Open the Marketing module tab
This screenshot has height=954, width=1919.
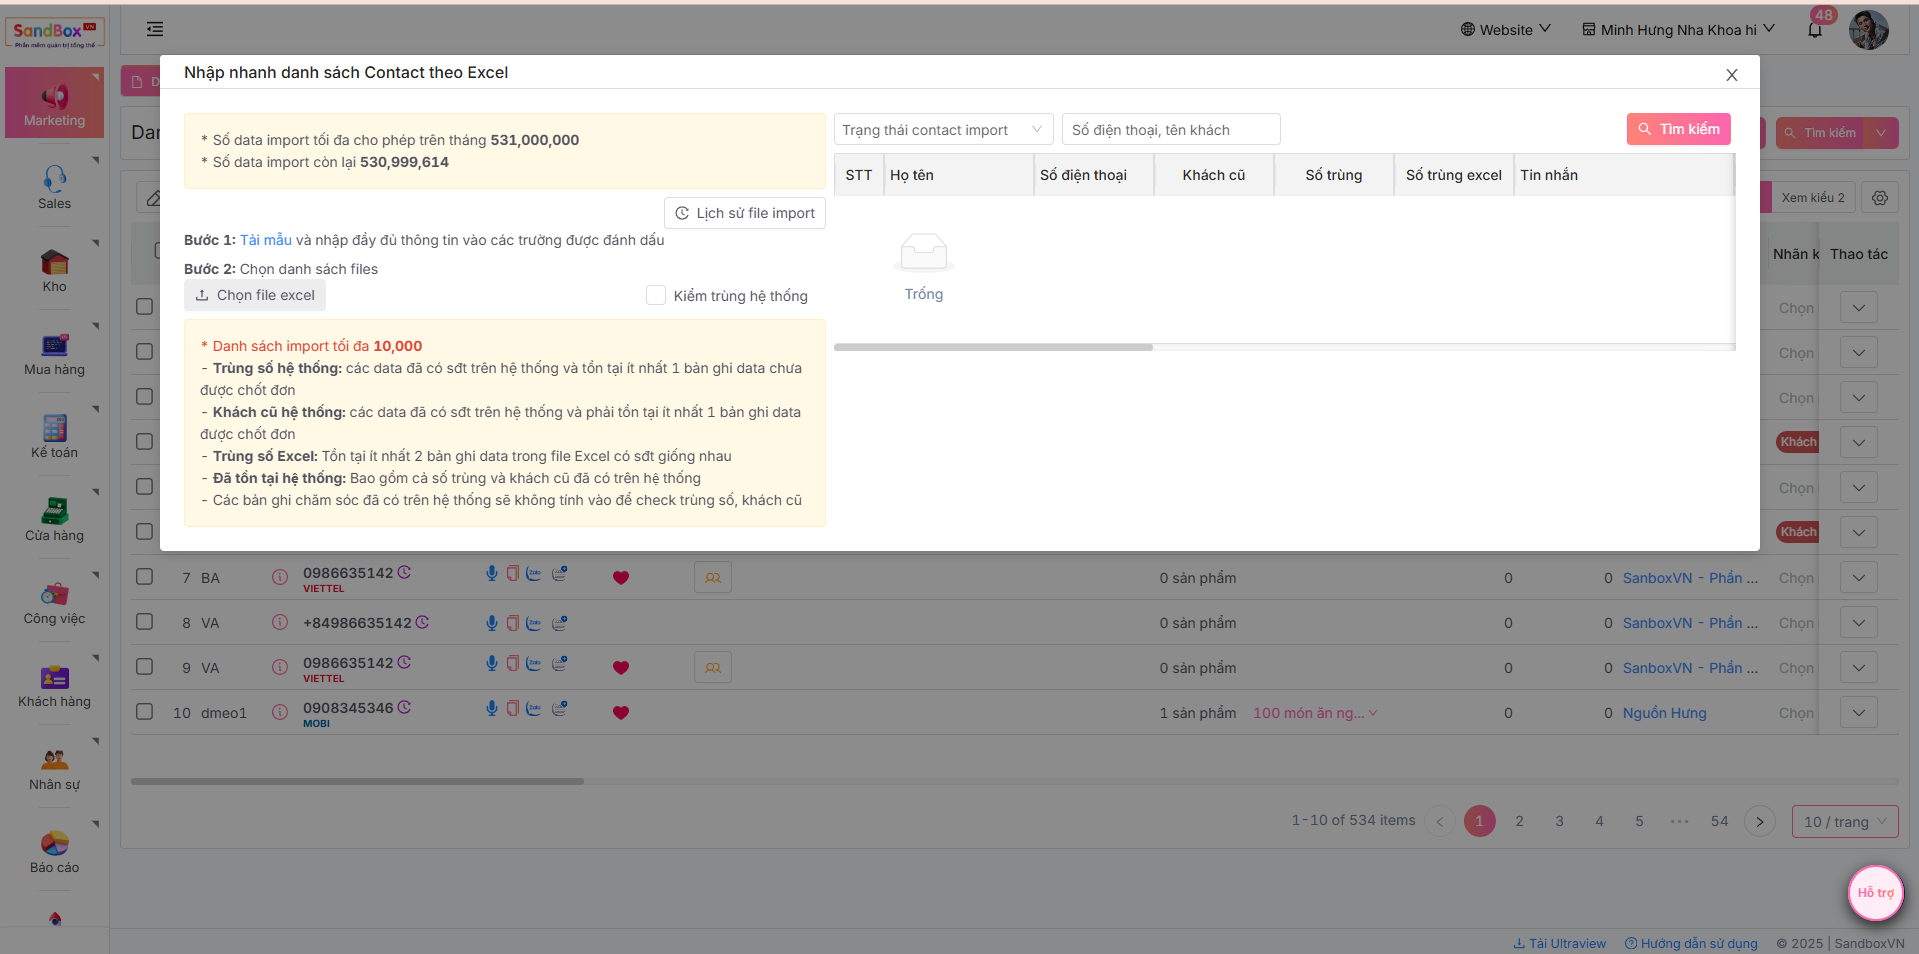click(x=54, y=104)
